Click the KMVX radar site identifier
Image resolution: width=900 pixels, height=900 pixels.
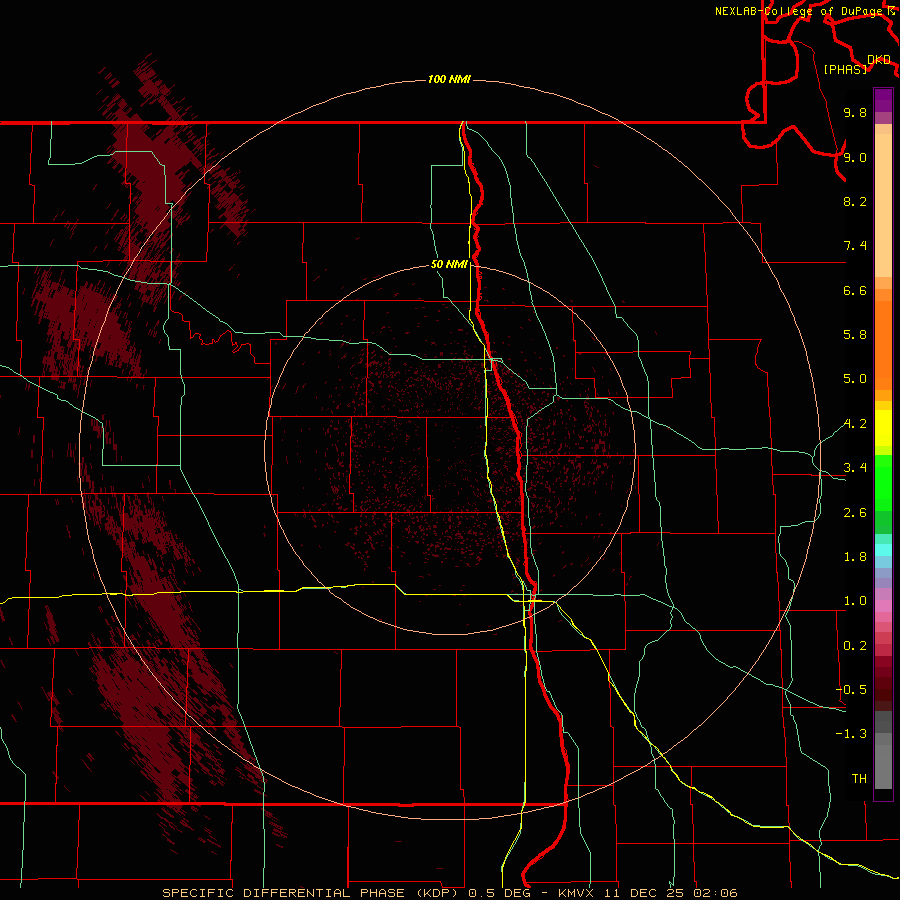point(576,893)
